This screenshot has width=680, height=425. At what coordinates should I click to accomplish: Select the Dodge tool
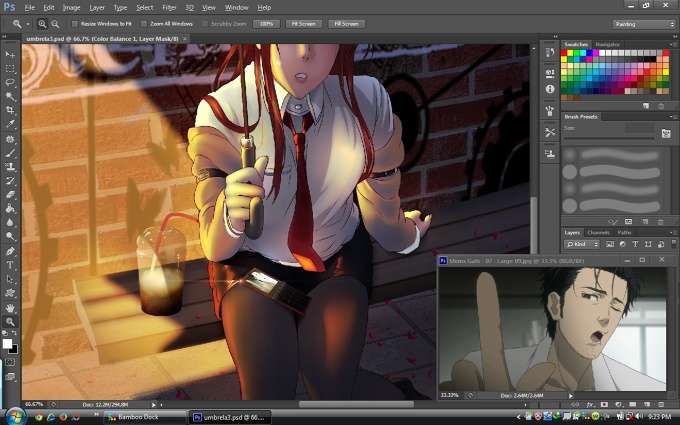[10, 236]
